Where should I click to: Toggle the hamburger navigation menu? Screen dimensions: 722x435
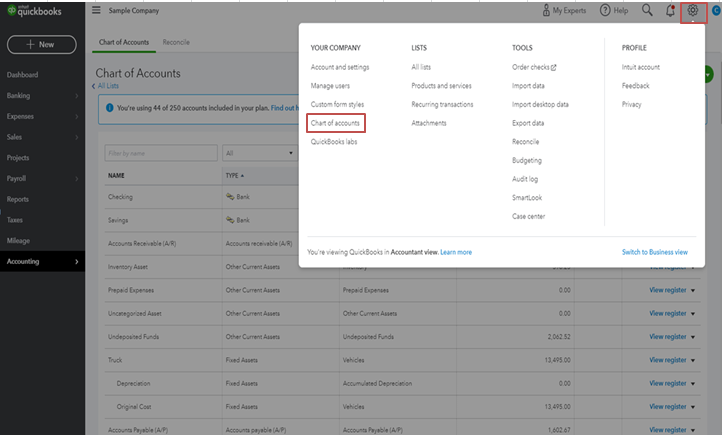pyautogui.click(x=96, y=10)
